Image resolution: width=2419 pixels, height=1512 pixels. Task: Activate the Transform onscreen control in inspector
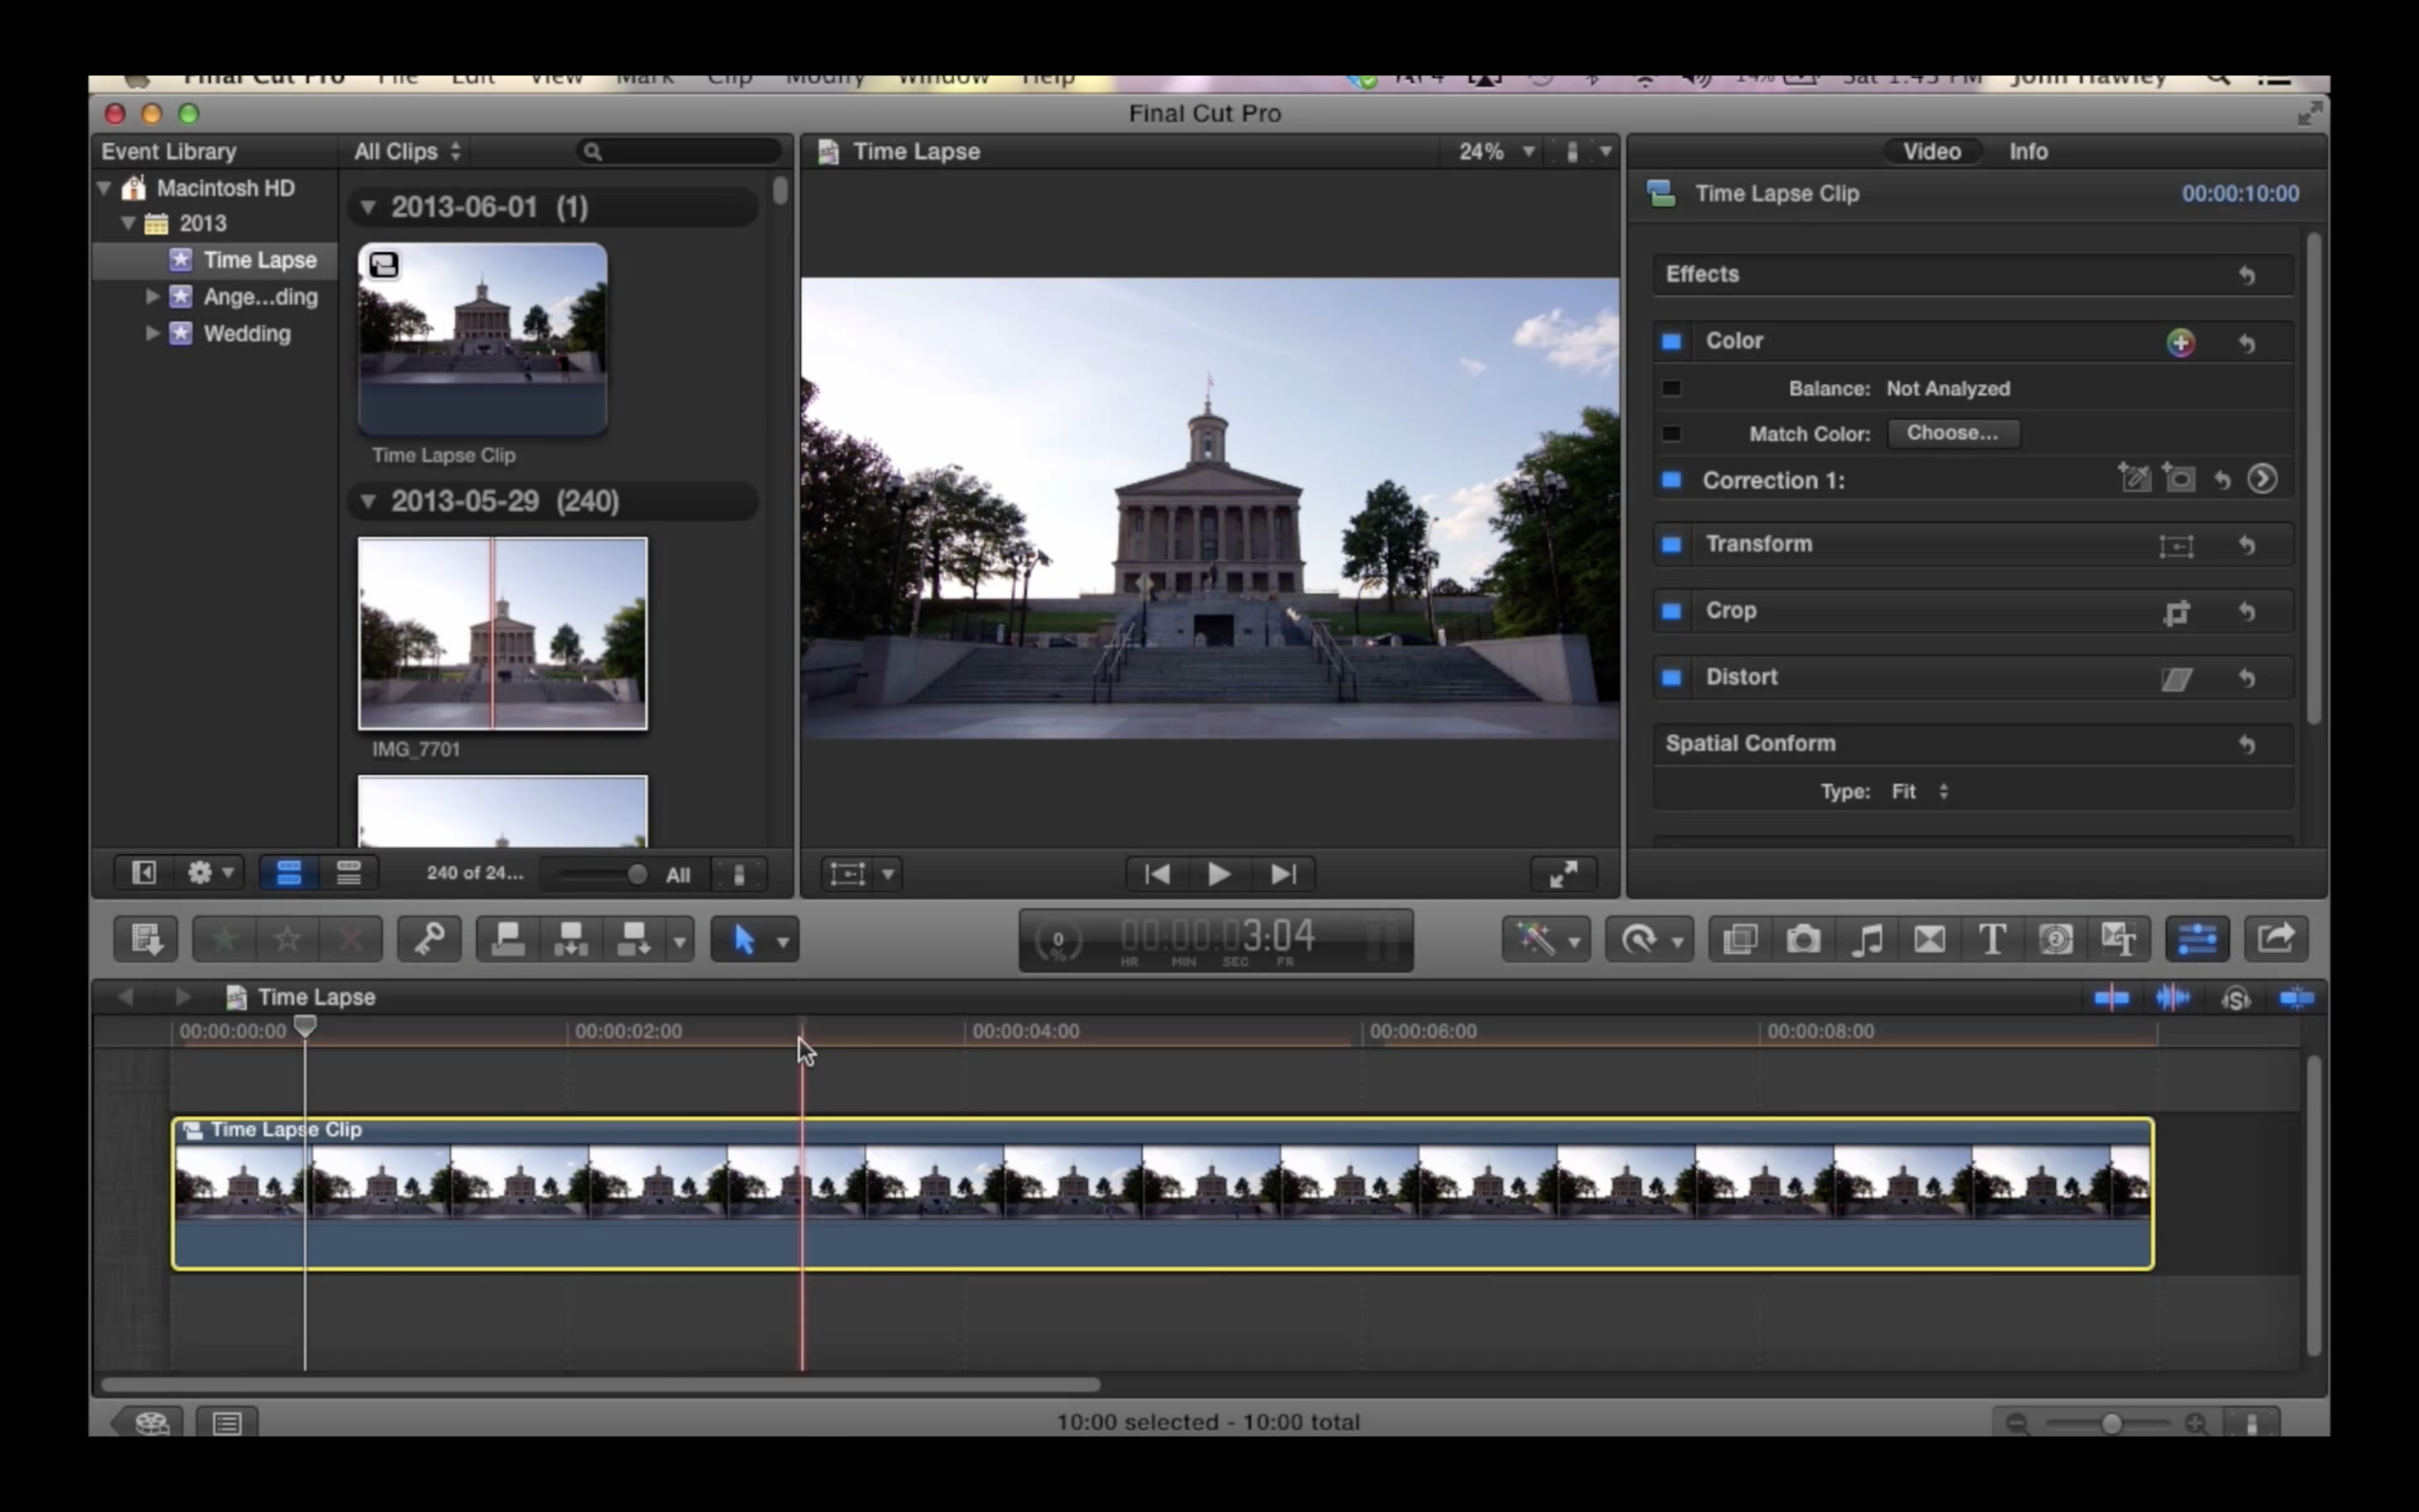(2176, 546)
